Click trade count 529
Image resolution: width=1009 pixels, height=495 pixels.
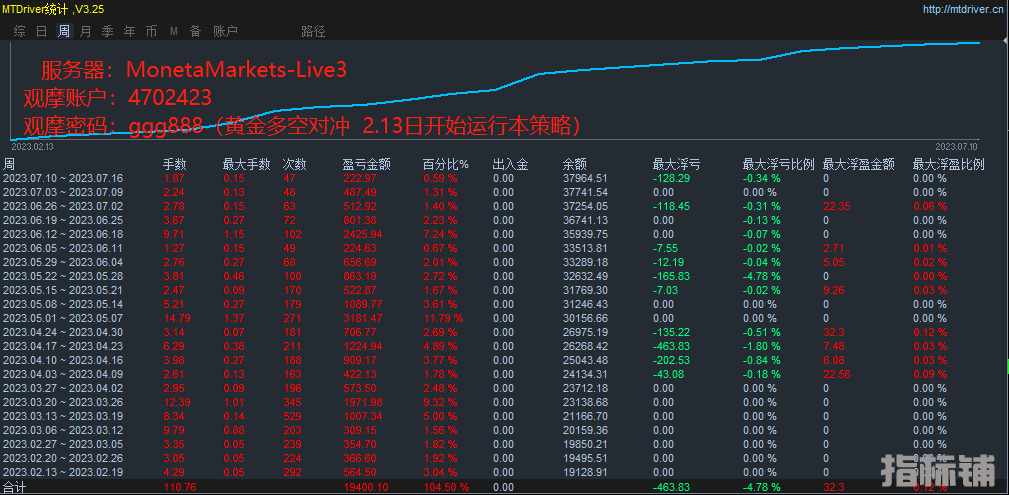click(x=292, y=416)
